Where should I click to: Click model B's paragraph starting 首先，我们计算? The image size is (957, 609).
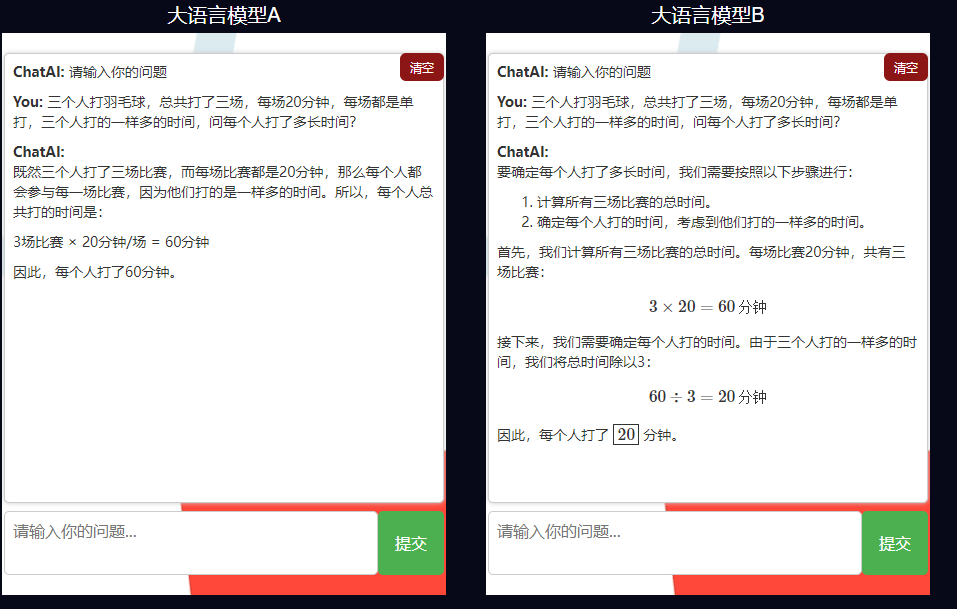click(x=702, y=262)
